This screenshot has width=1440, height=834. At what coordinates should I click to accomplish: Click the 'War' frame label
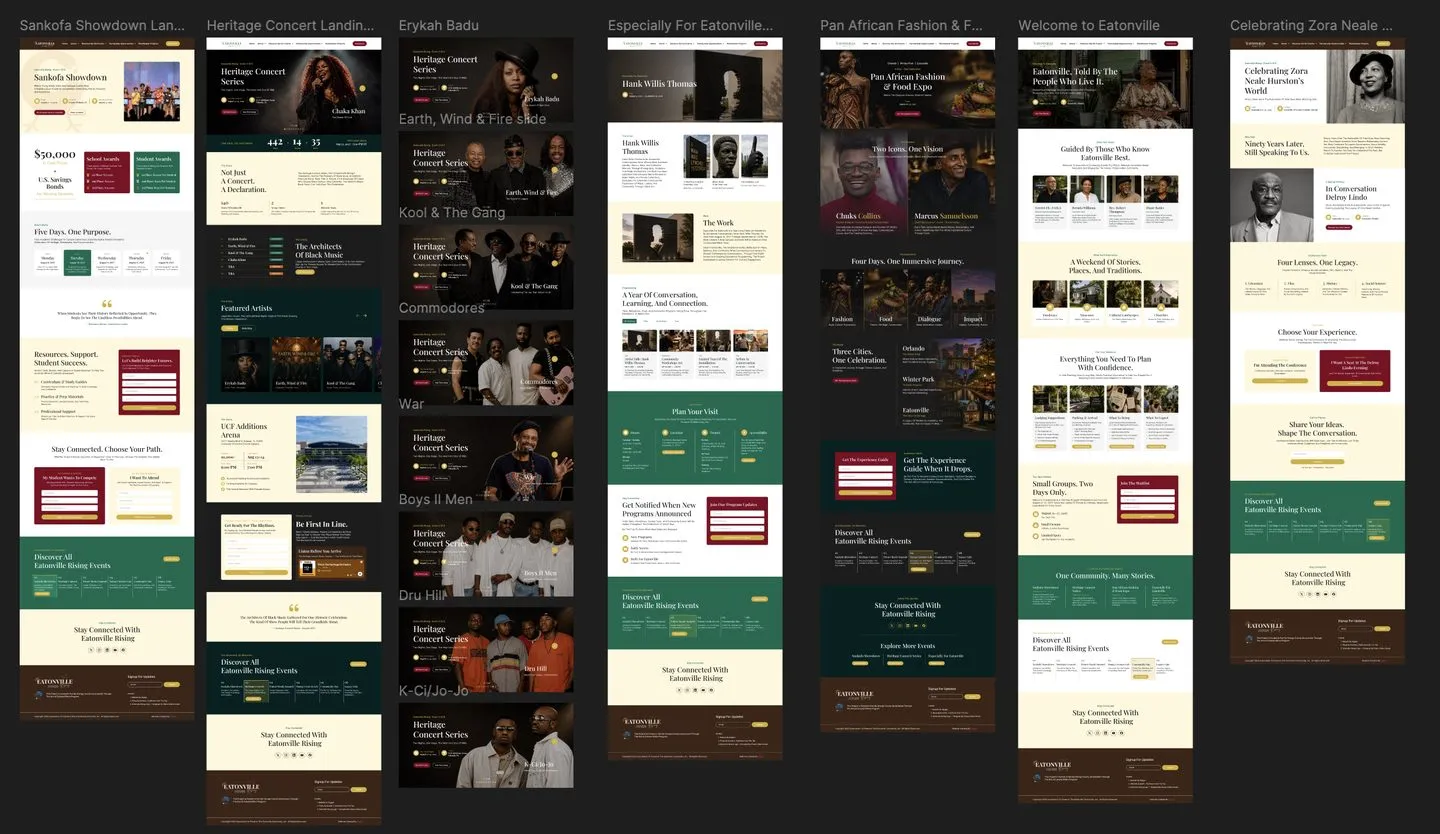tap(411, 404)
